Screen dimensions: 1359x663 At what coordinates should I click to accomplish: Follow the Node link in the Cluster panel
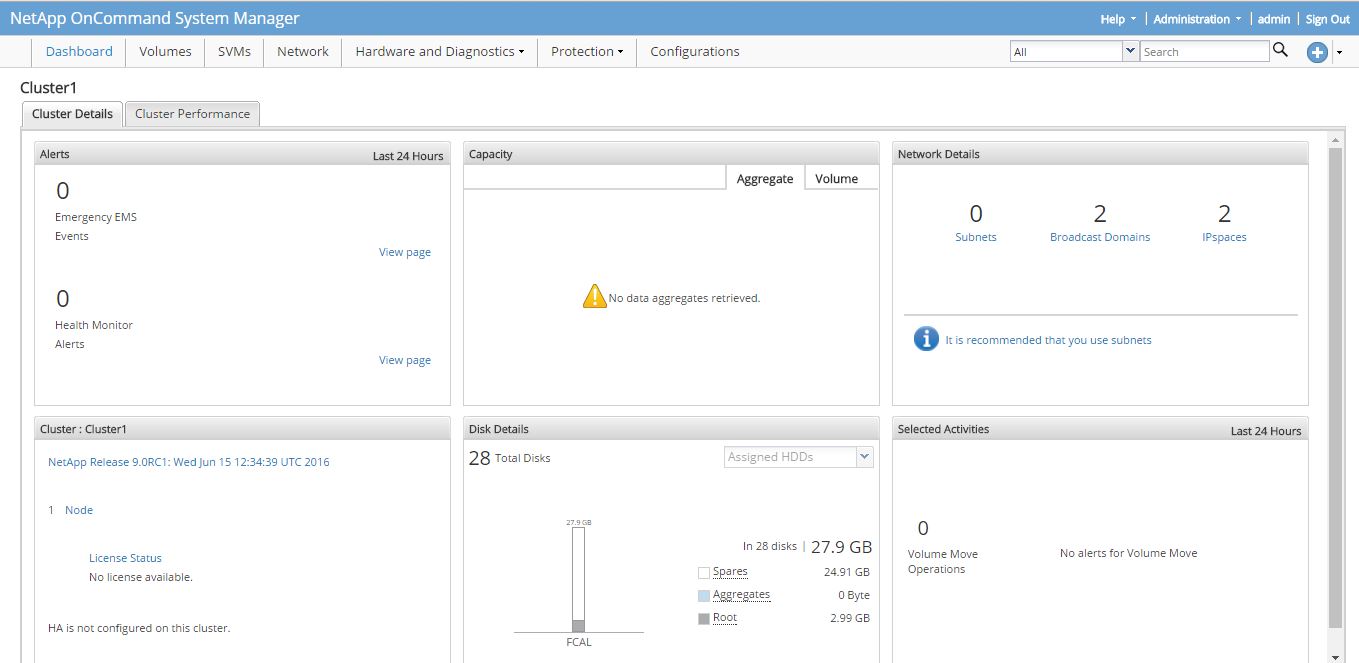[x=78, y=510]
